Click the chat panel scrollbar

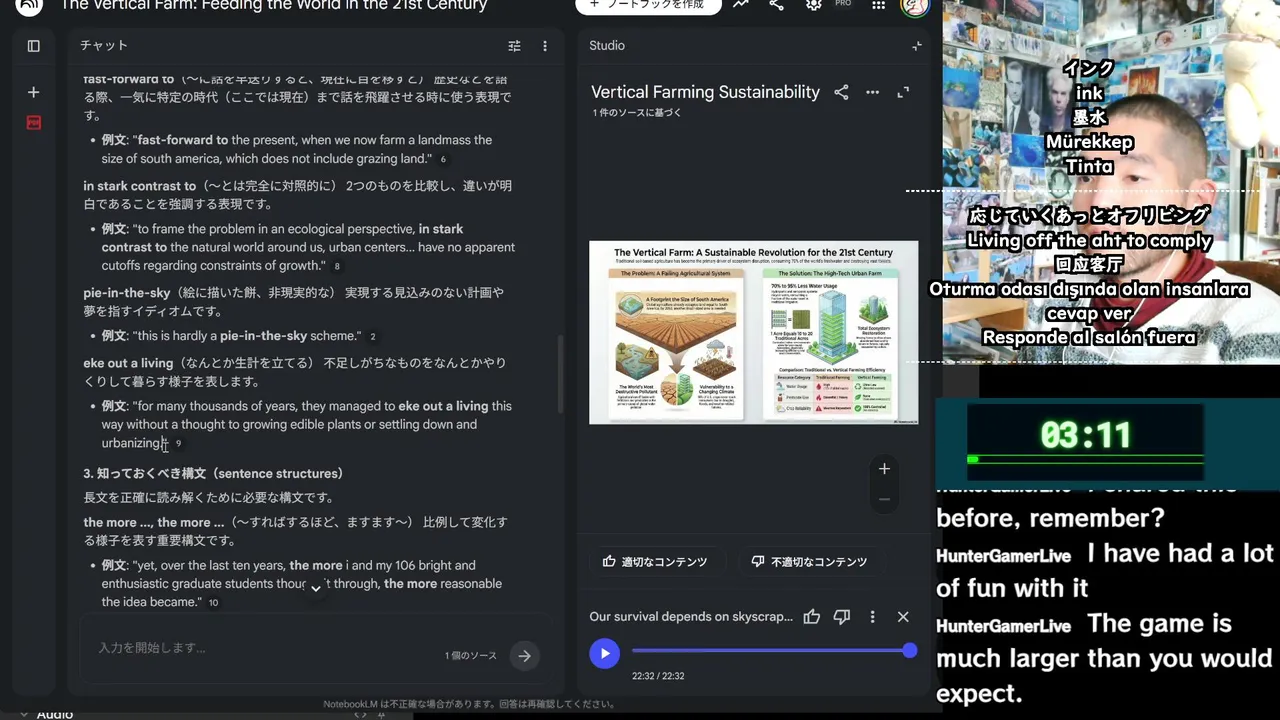pyautogui.click(x=560, y=375)
